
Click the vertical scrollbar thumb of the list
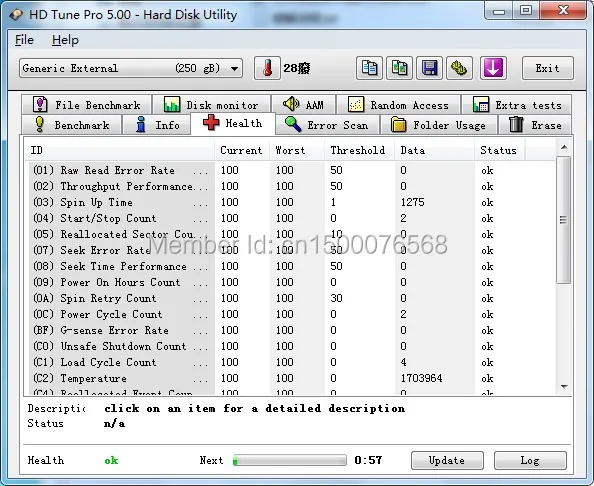coord(564,220)
